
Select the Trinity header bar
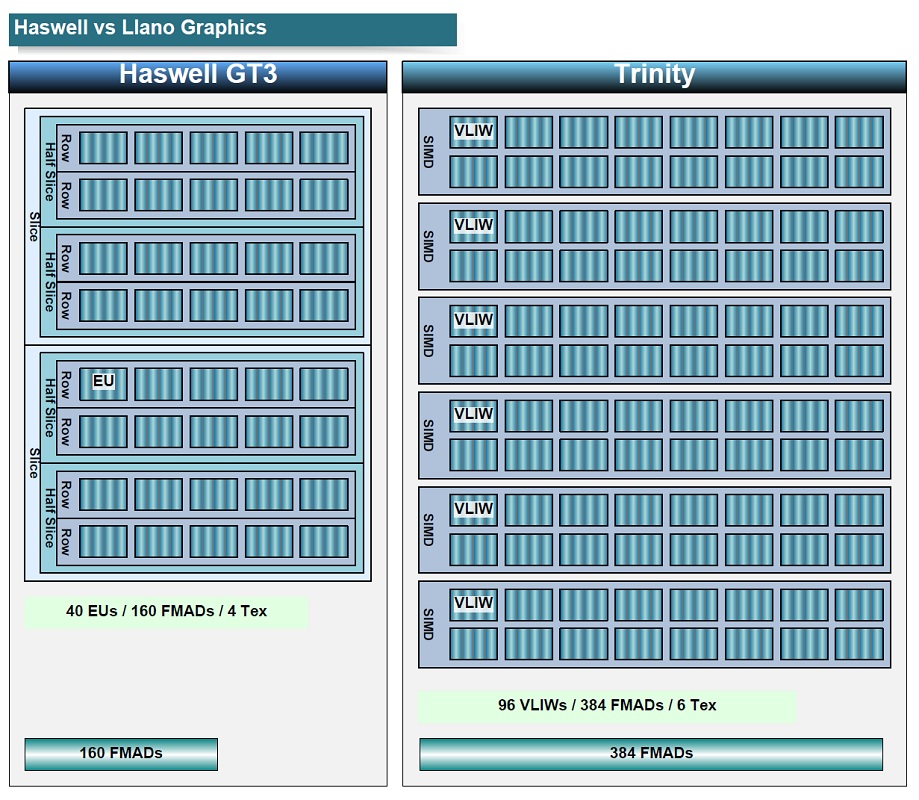(654, 76)
